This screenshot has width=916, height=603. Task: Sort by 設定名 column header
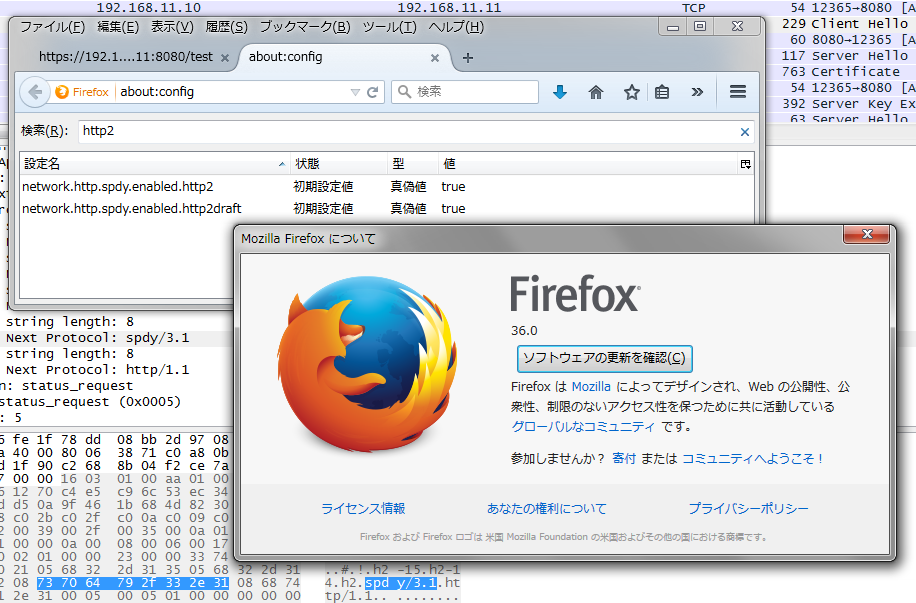(x=150, y=163)
